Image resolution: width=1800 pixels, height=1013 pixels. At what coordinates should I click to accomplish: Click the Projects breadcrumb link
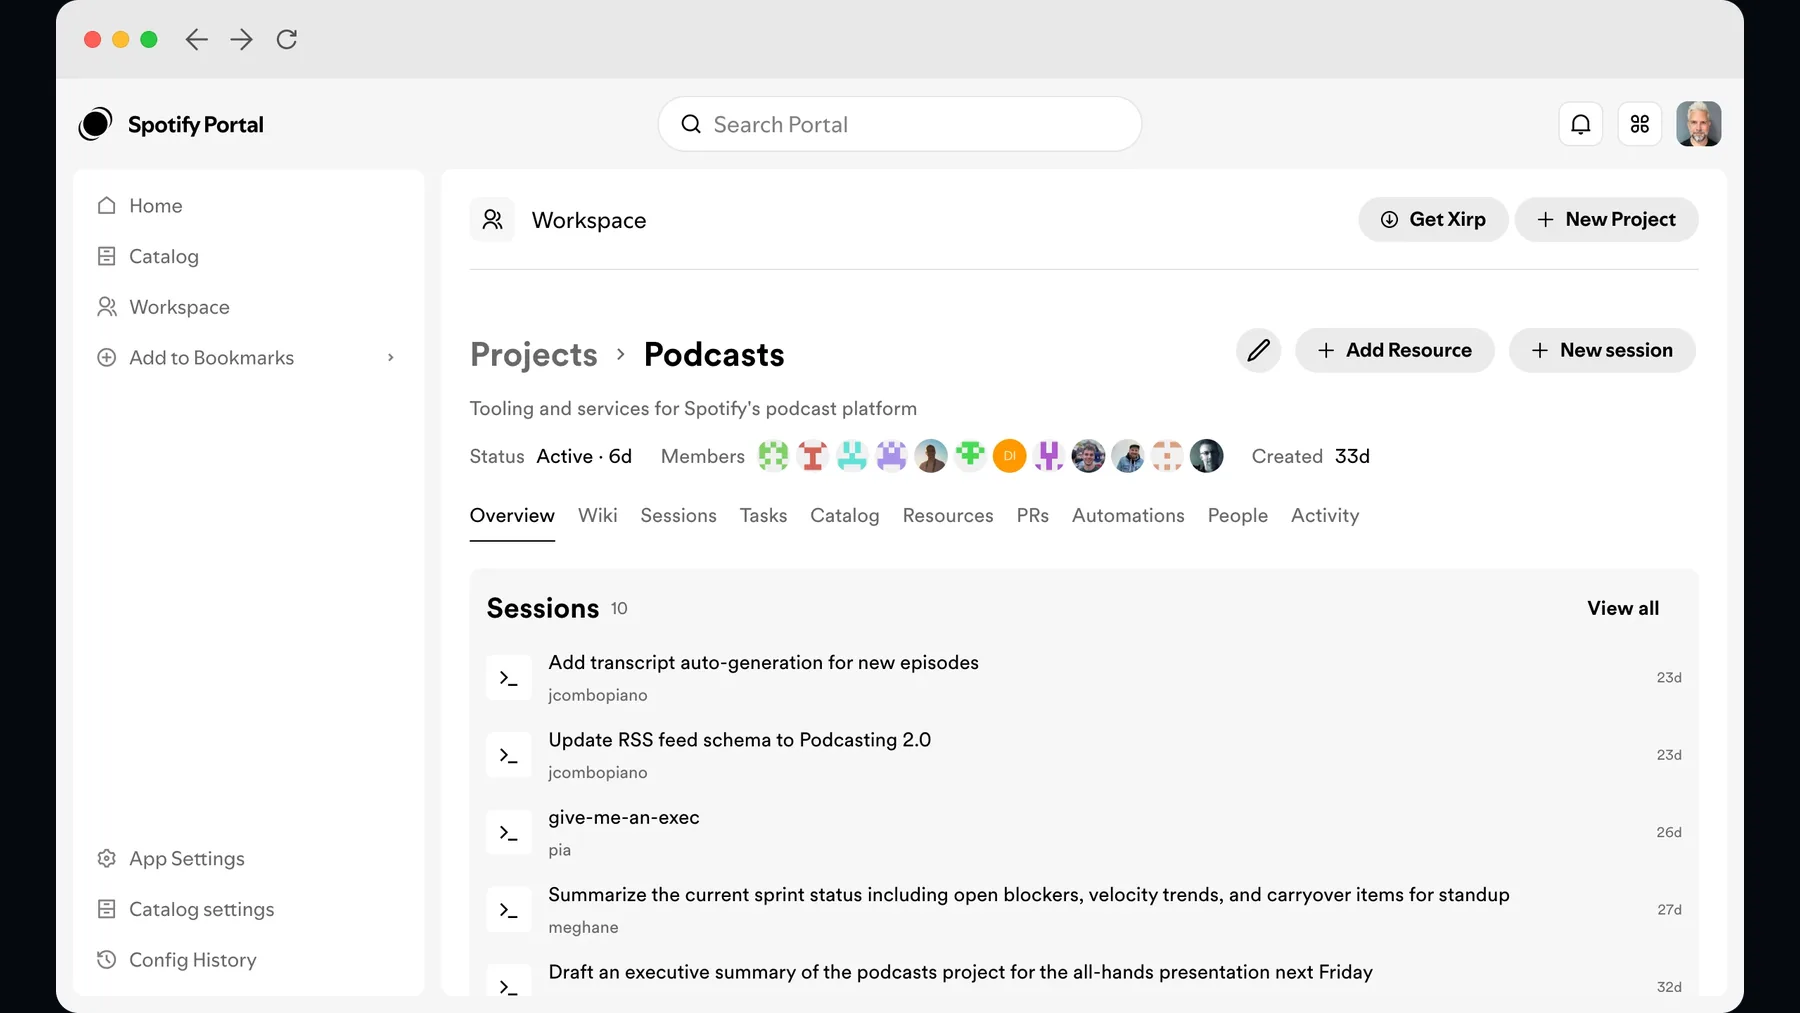(x=534, y=355)
